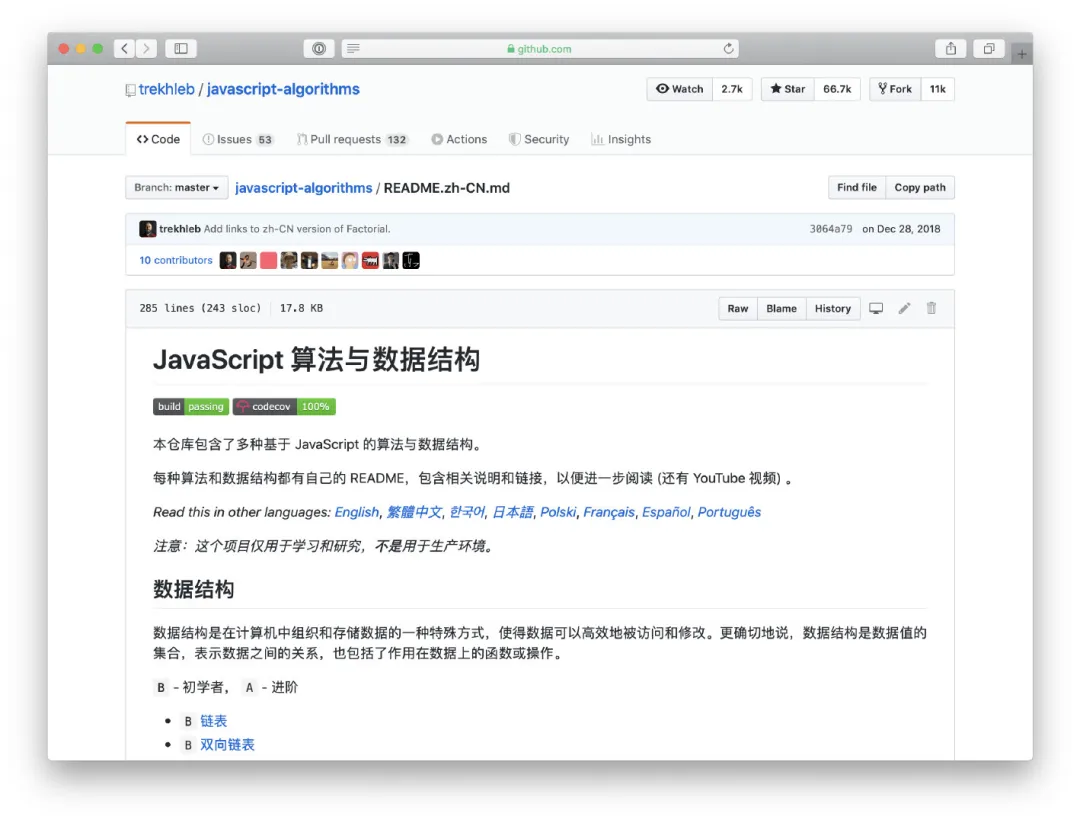Open the Actions tab
Viewport: 1080px width, 823px height.
point(459,139)
